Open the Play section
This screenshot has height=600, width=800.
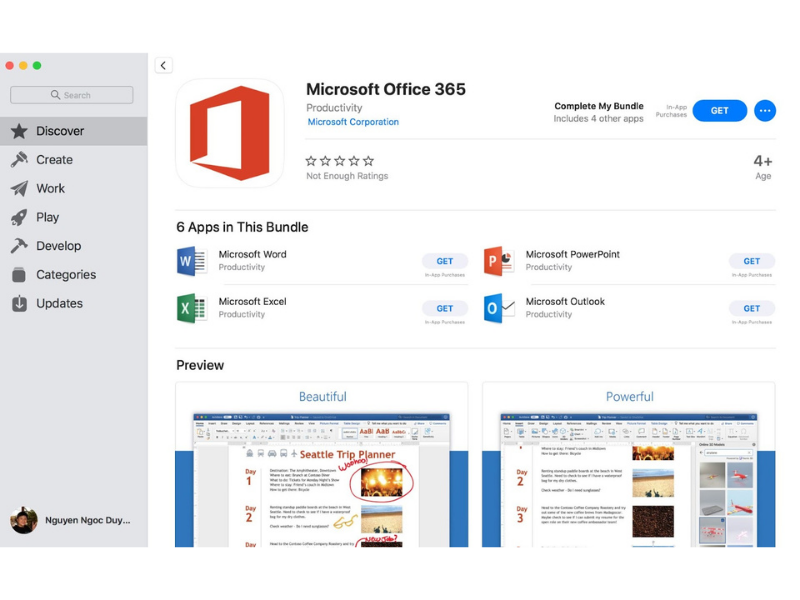pos(74,217)
